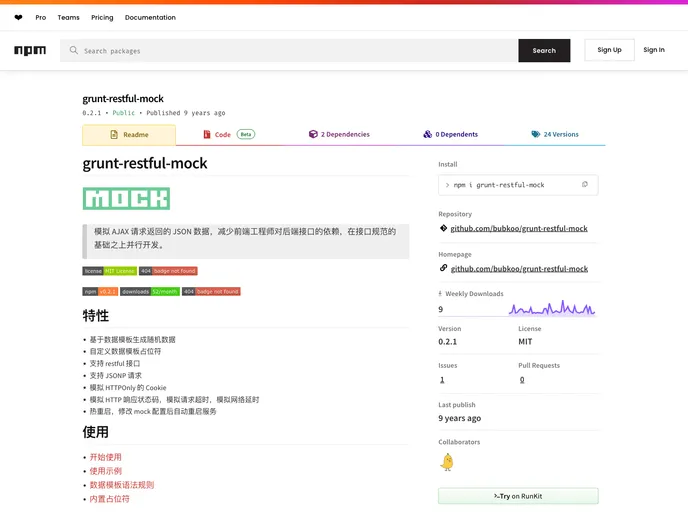The height and width of the screenshot is (512, 688).
Task: Click the red Code file icon
Action: point(207,134)
